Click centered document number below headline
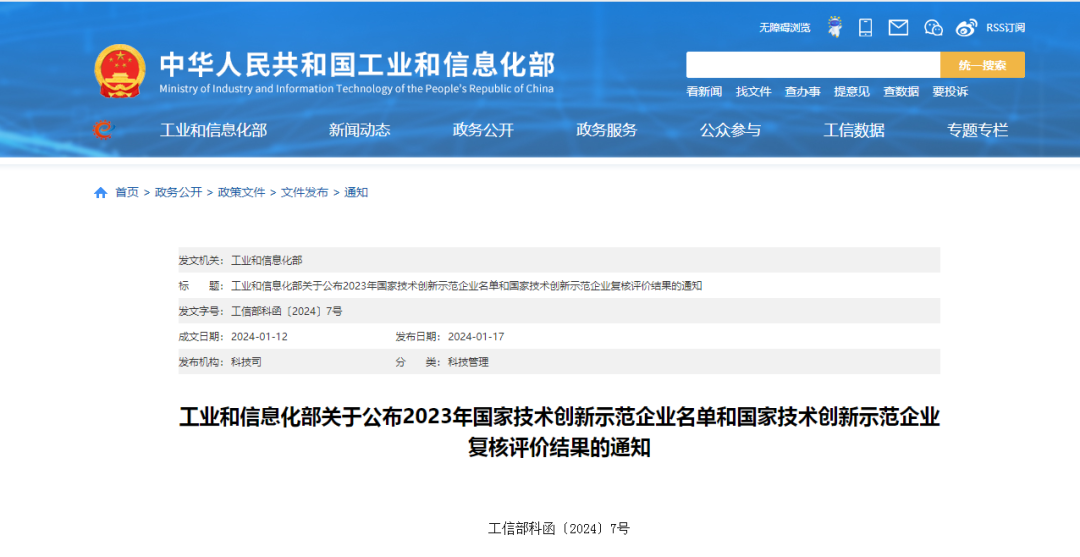 tap(559, 529)
